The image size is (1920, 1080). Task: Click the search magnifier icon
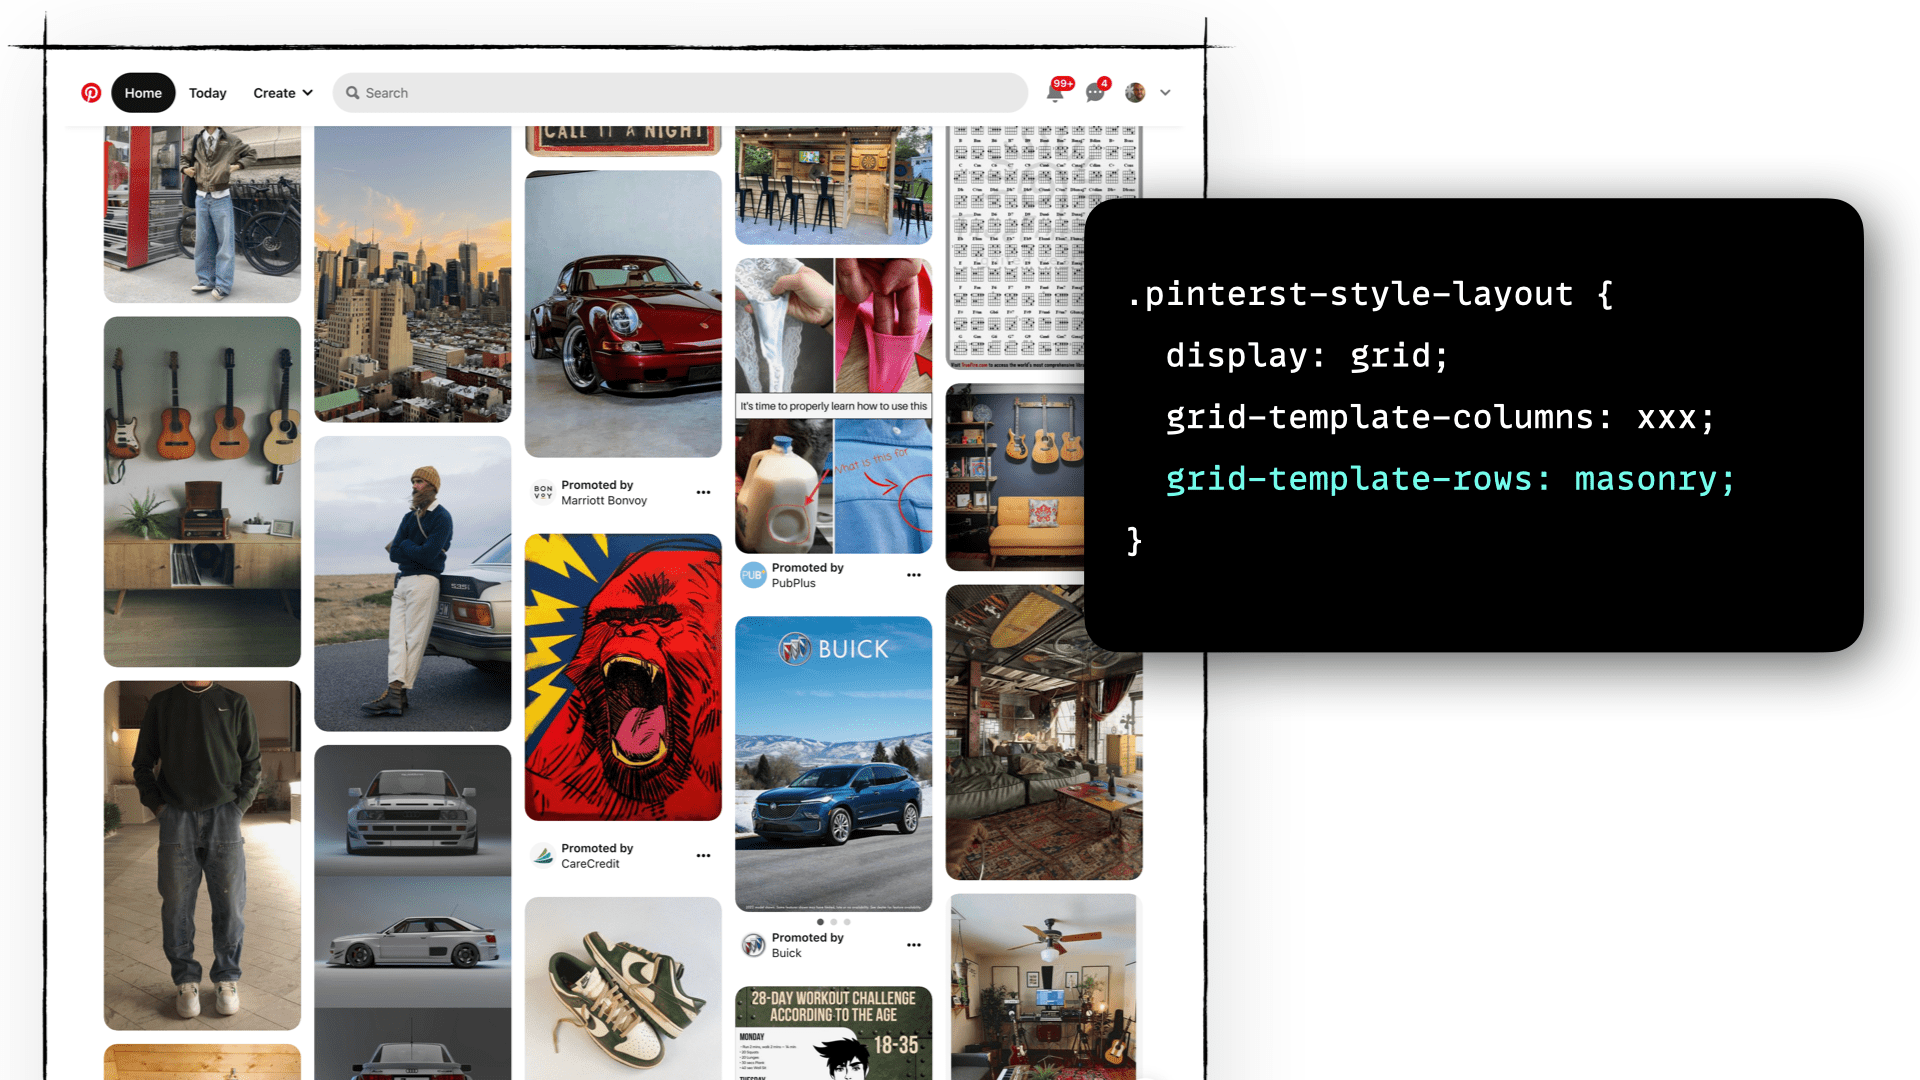(x=353, y=93)
